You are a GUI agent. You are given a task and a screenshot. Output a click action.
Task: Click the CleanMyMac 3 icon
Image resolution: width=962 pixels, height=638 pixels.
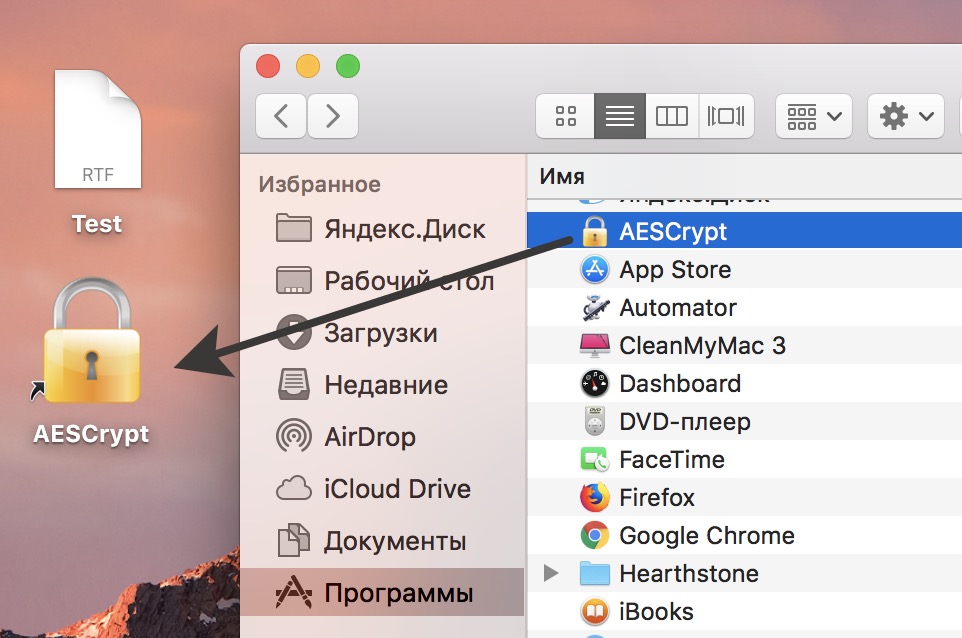[595, 345]
